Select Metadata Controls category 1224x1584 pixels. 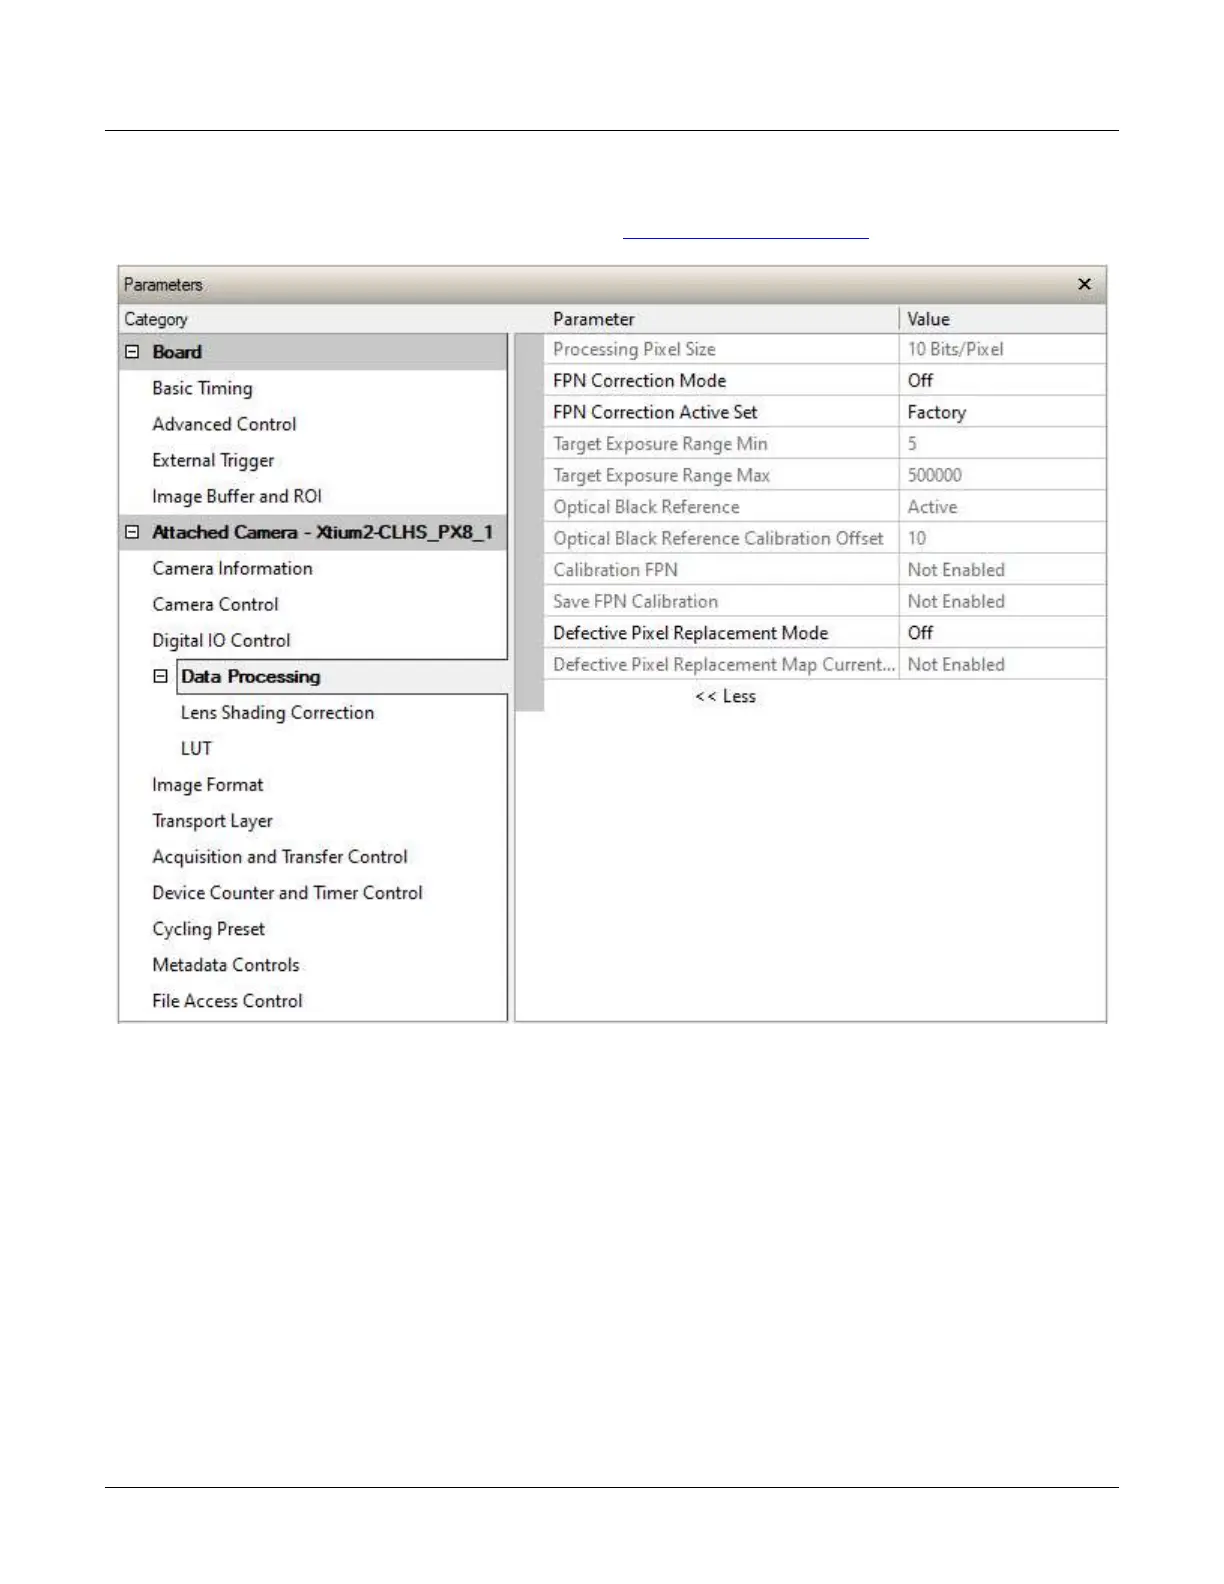pyautogui.click(x=226, y=965)
